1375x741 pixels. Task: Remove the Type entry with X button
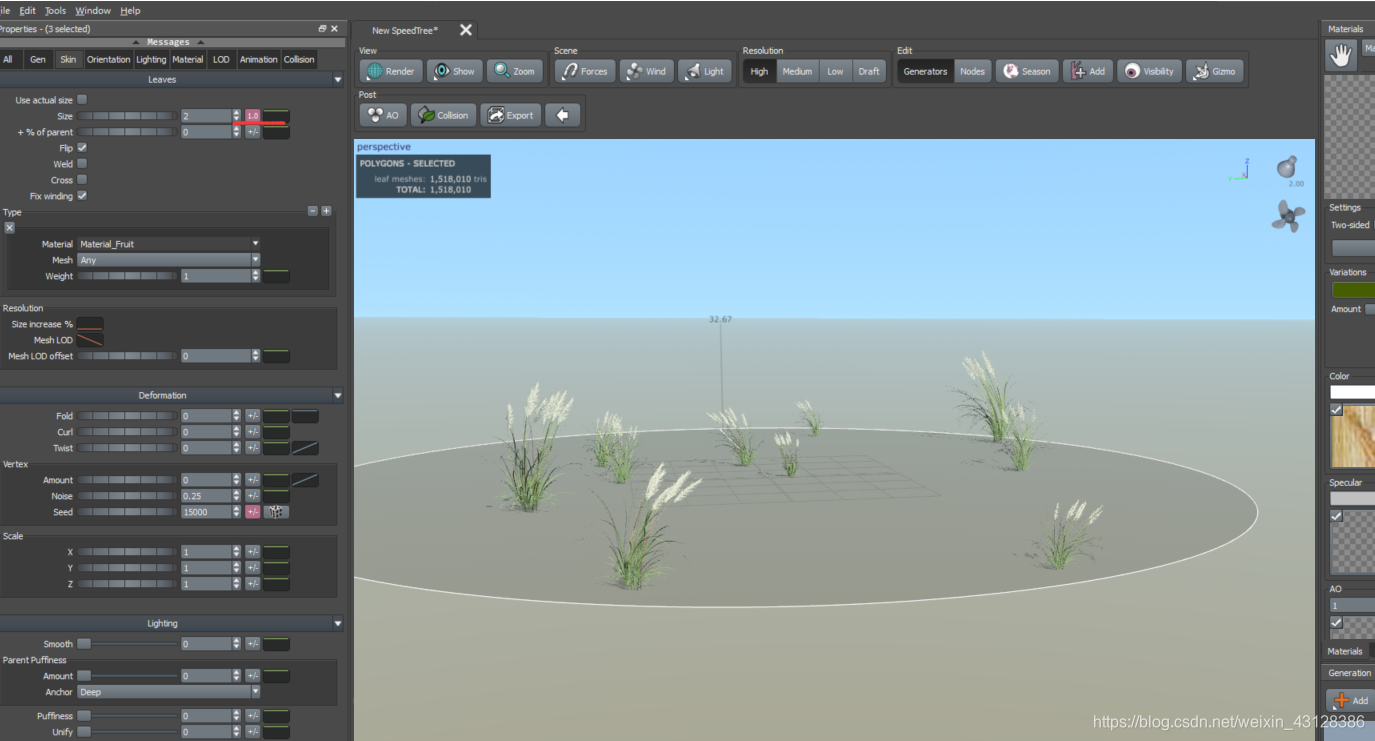[9, 228]
